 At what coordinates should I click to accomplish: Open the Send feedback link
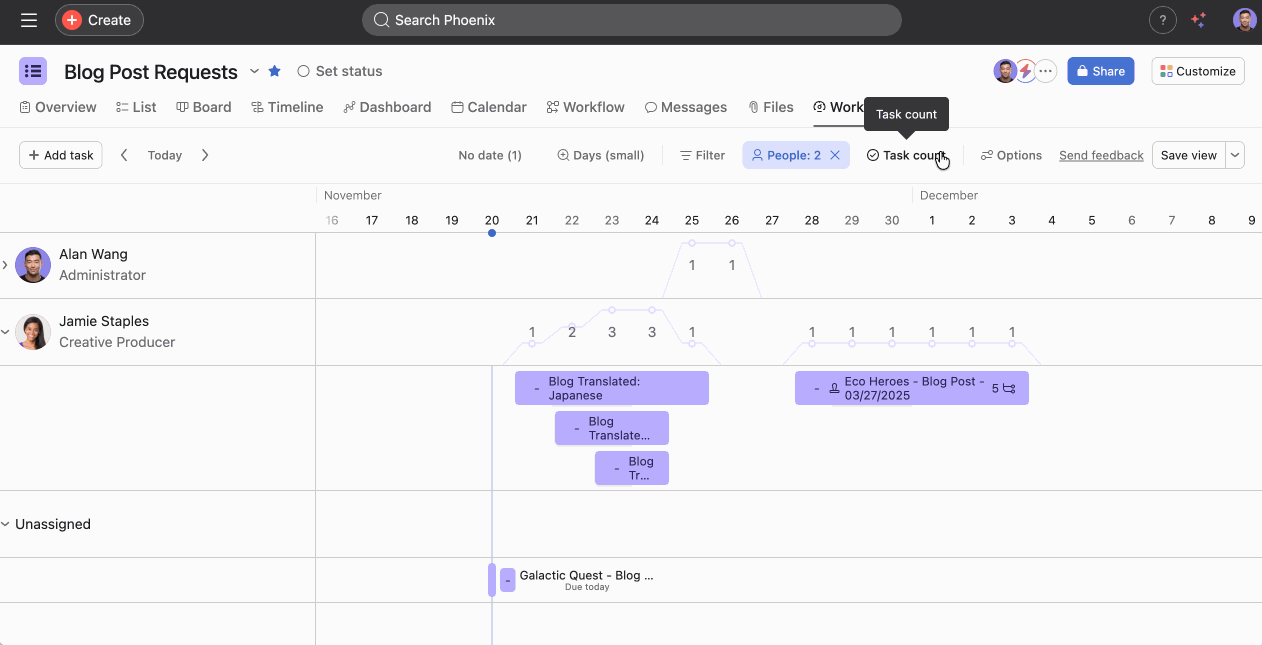(1101, 155)
